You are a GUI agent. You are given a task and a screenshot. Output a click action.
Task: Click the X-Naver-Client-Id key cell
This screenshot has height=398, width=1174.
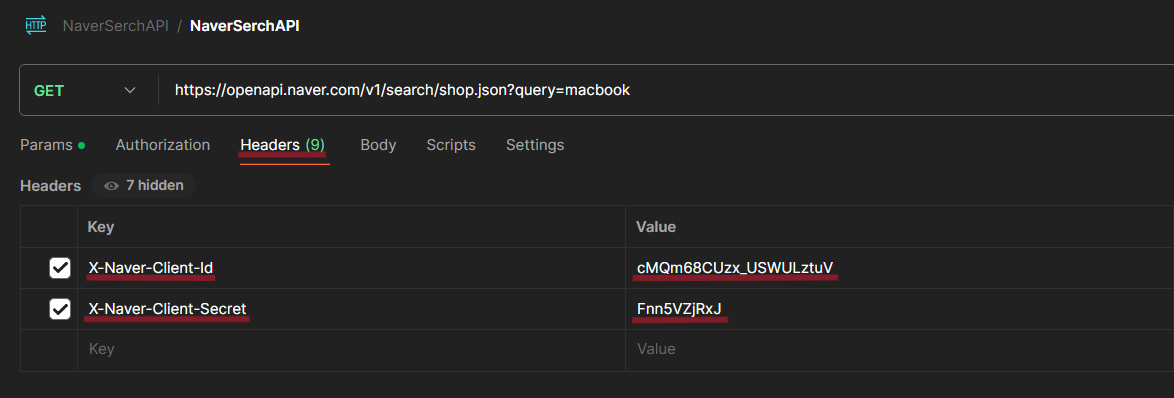pyautogui.click(x=351, y=268)
